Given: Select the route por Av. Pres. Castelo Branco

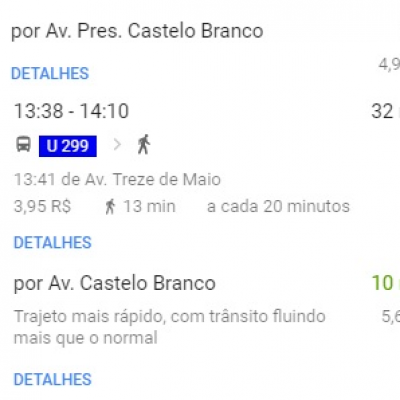Looking at the screenshot, I should click(x=137, y=31).
